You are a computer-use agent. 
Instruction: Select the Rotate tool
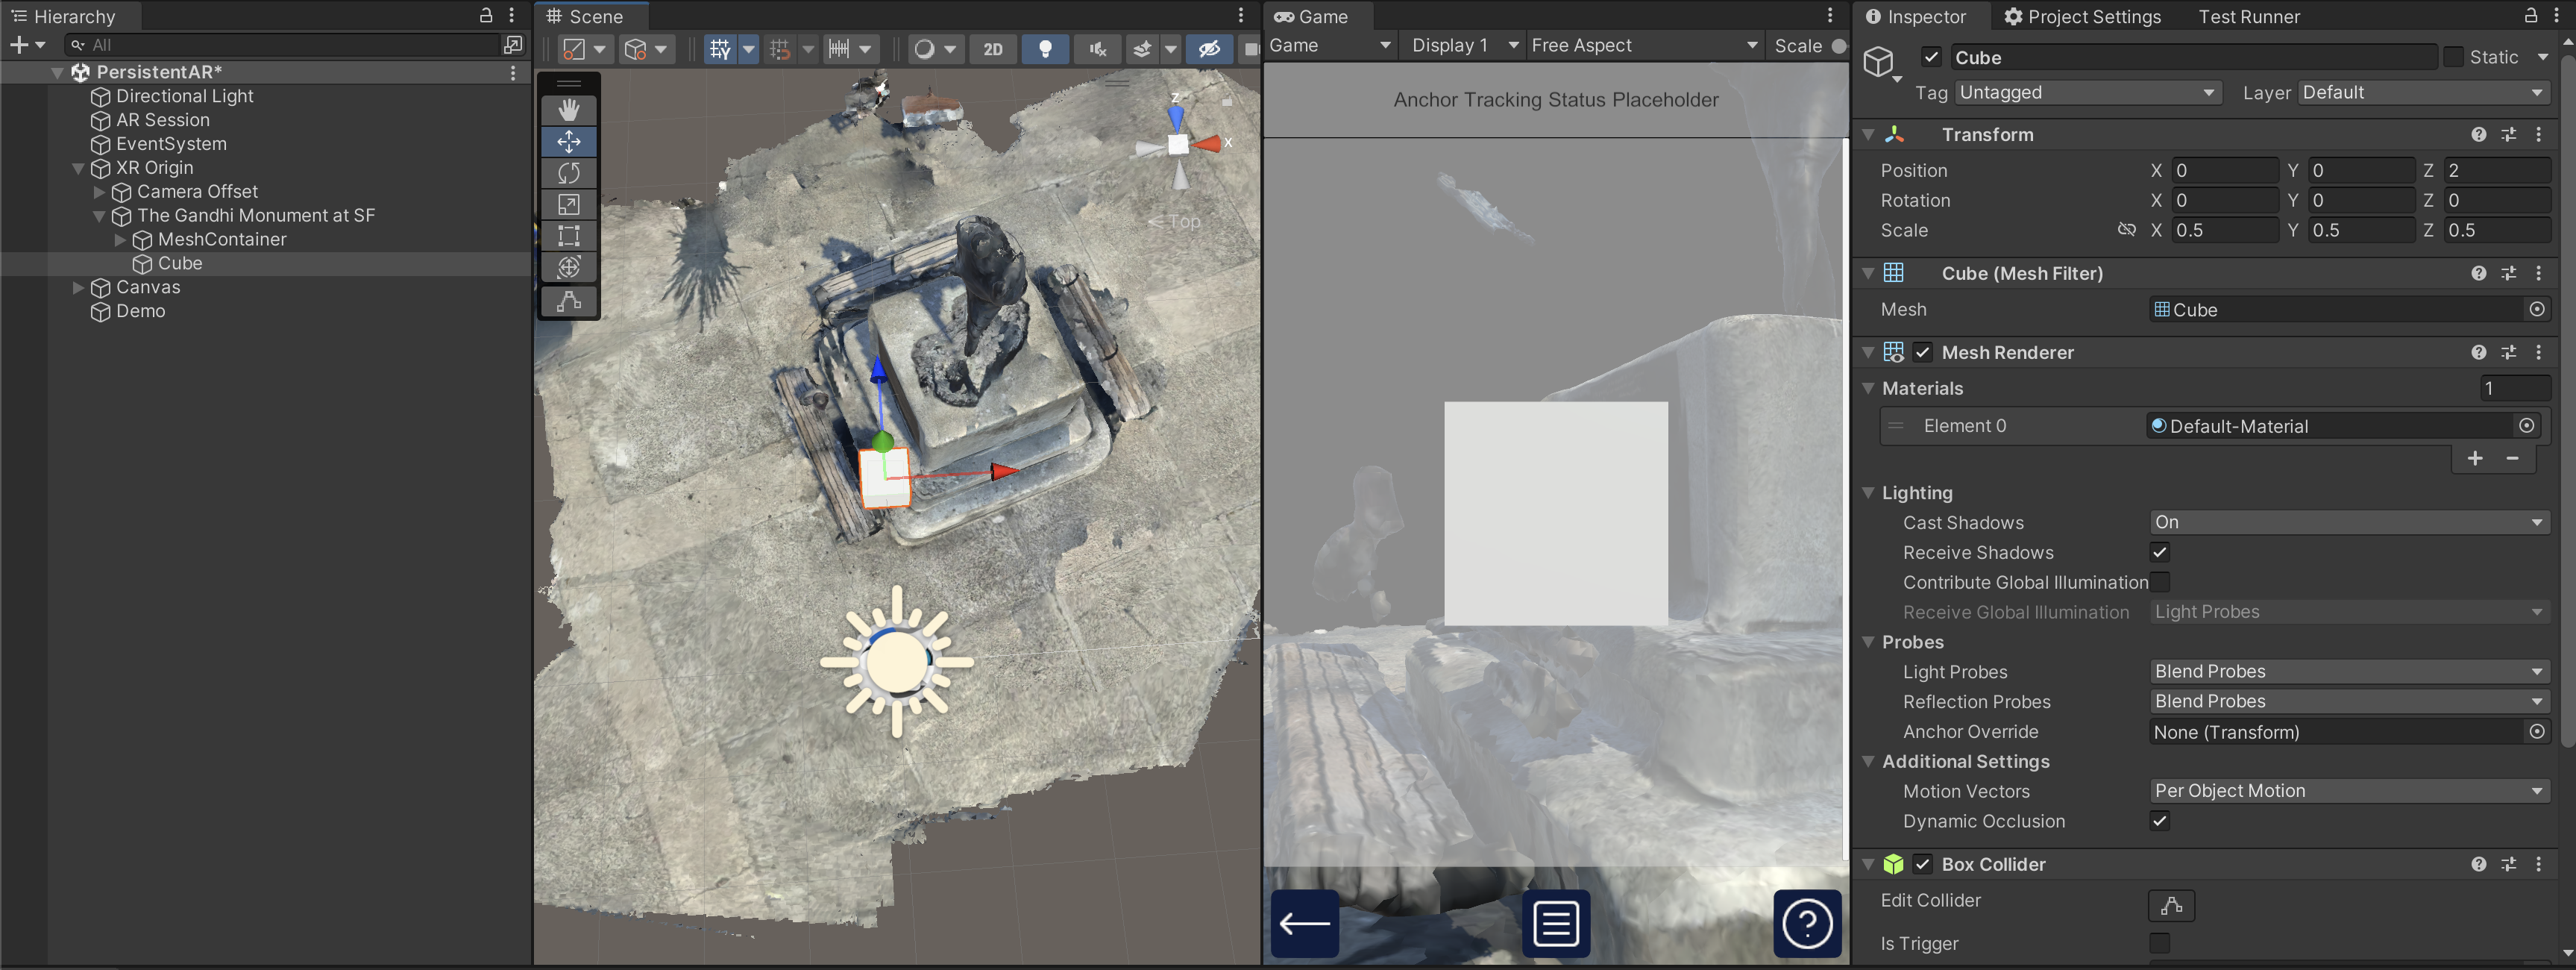tap(568, 173)
